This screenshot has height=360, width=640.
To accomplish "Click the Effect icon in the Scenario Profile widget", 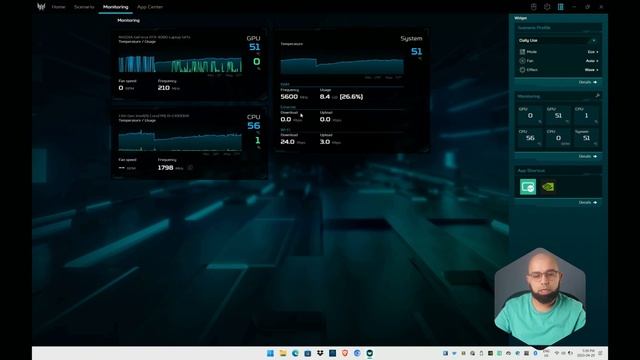I will 522,70.
